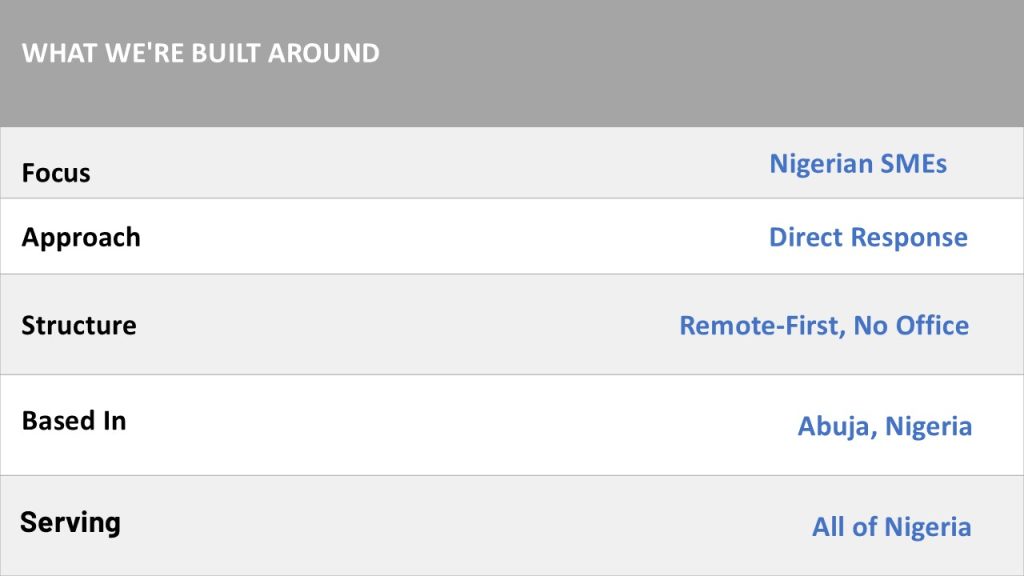Screen dimensions: 1024x576
Task: Select the Structure row label
Action: pyautogui.click(x=79, y=325)
